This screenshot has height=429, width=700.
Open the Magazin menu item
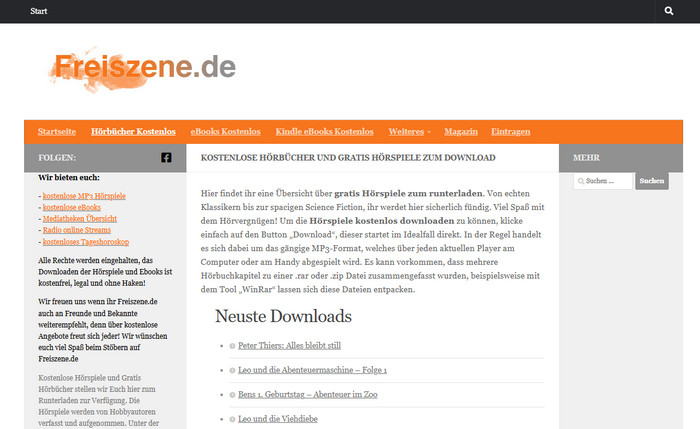point(461,132)
